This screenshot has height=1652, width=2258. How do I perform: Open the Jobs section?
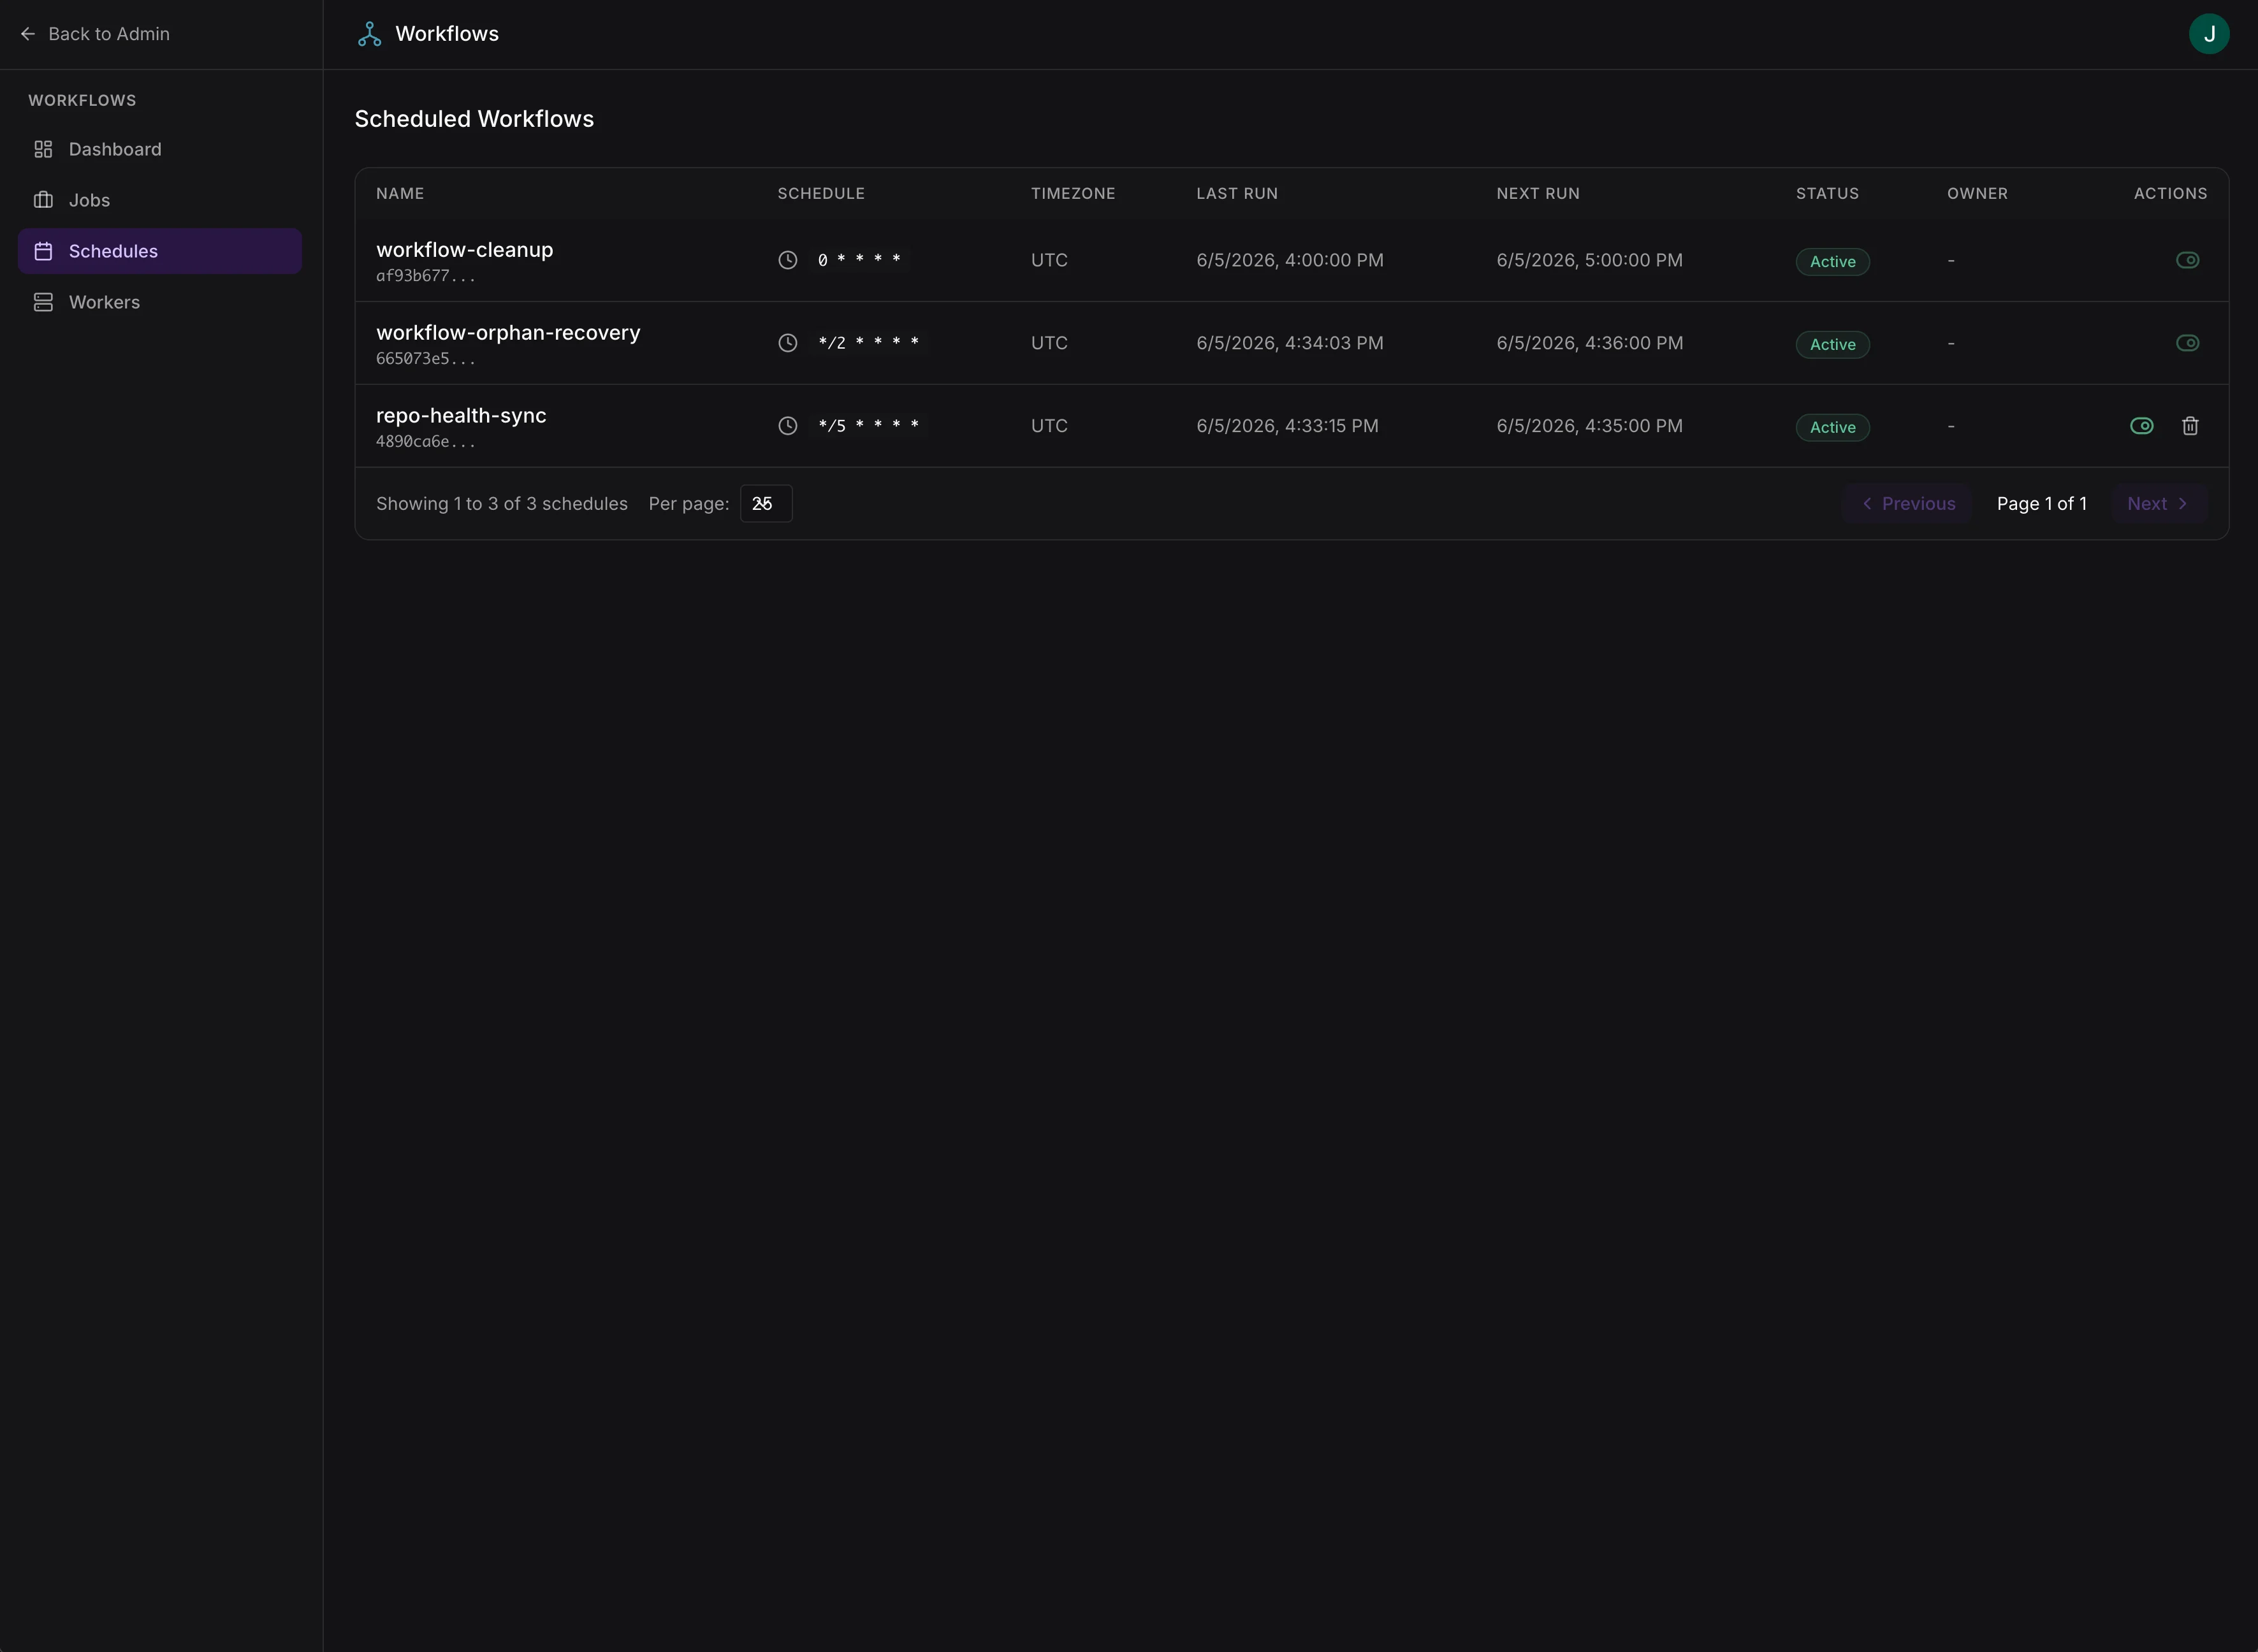pyautogui.click(x=160, y=200)
